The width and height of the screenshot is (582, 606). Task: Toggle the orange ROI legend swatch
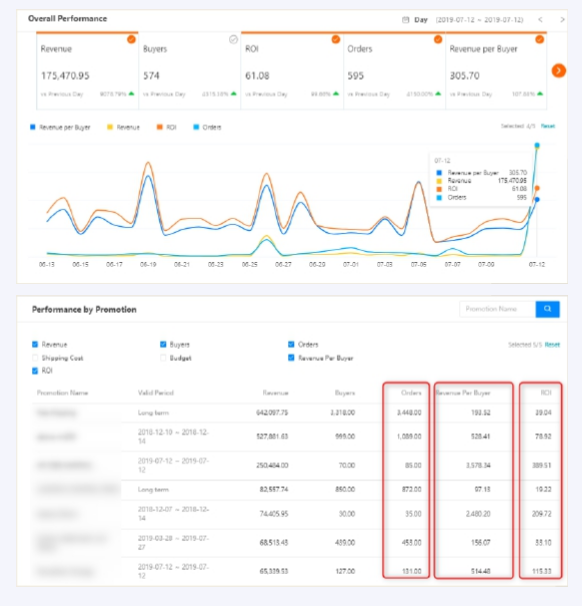[x=159, y=127]
